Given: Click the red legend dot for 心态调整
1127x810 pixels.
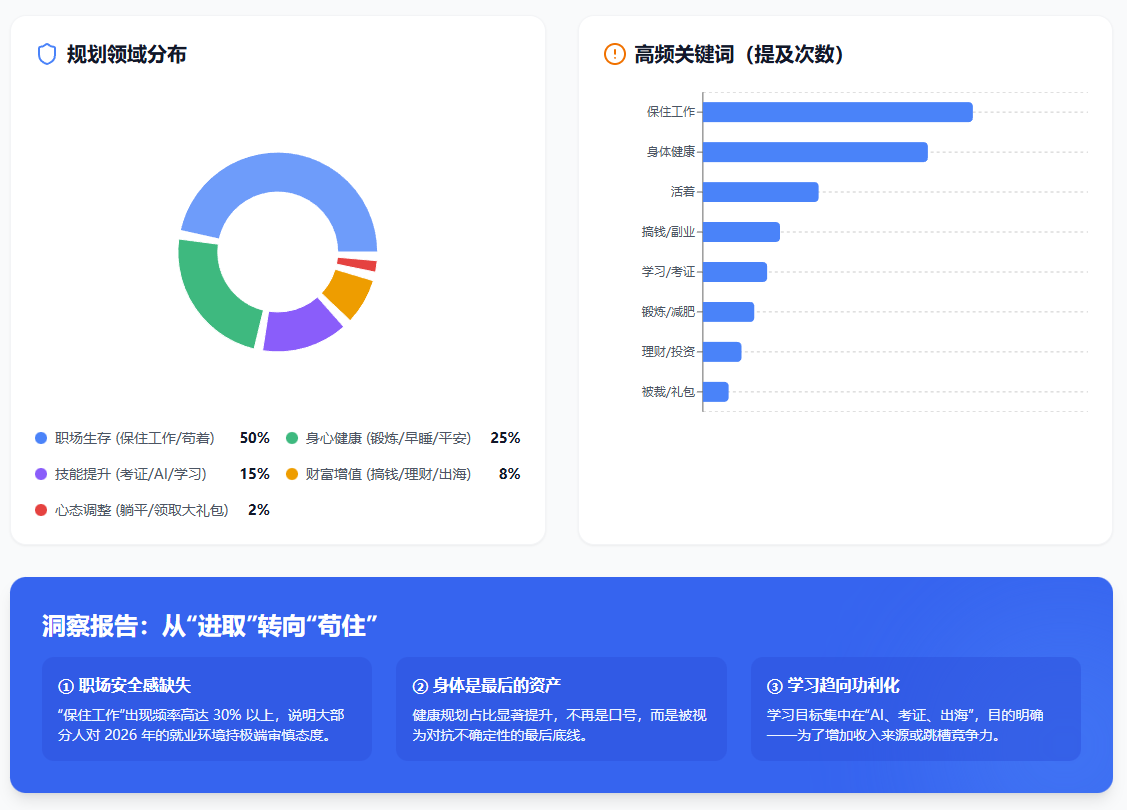Looking at the screenshot, I should coord(41,510).
